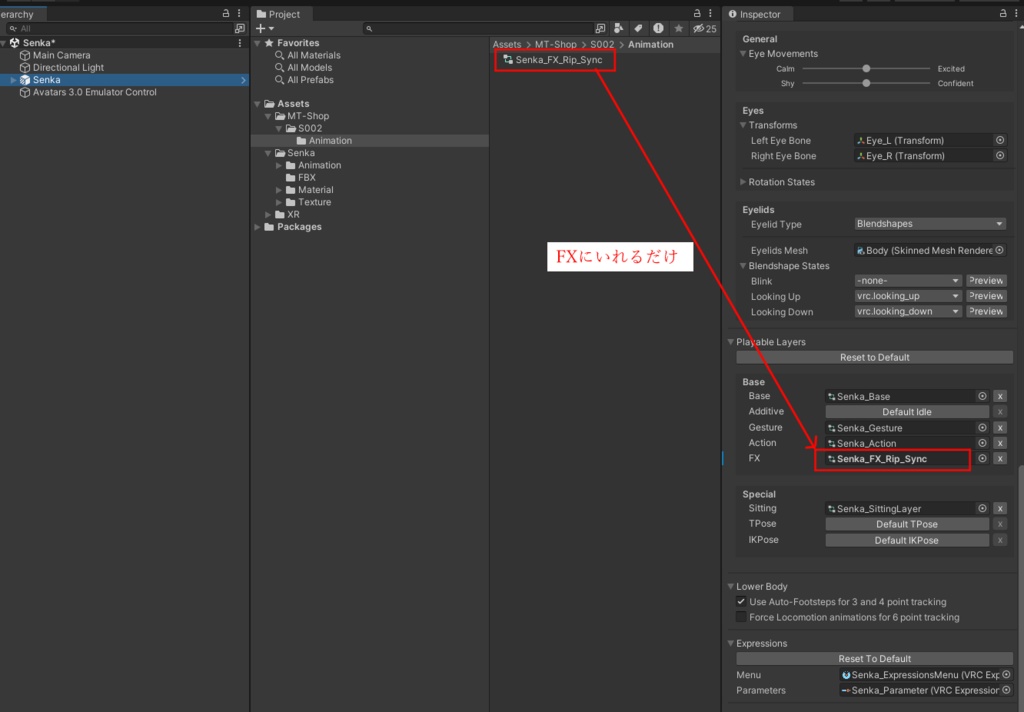Expand the XR folder in Project tree

(x=268, y=214)
